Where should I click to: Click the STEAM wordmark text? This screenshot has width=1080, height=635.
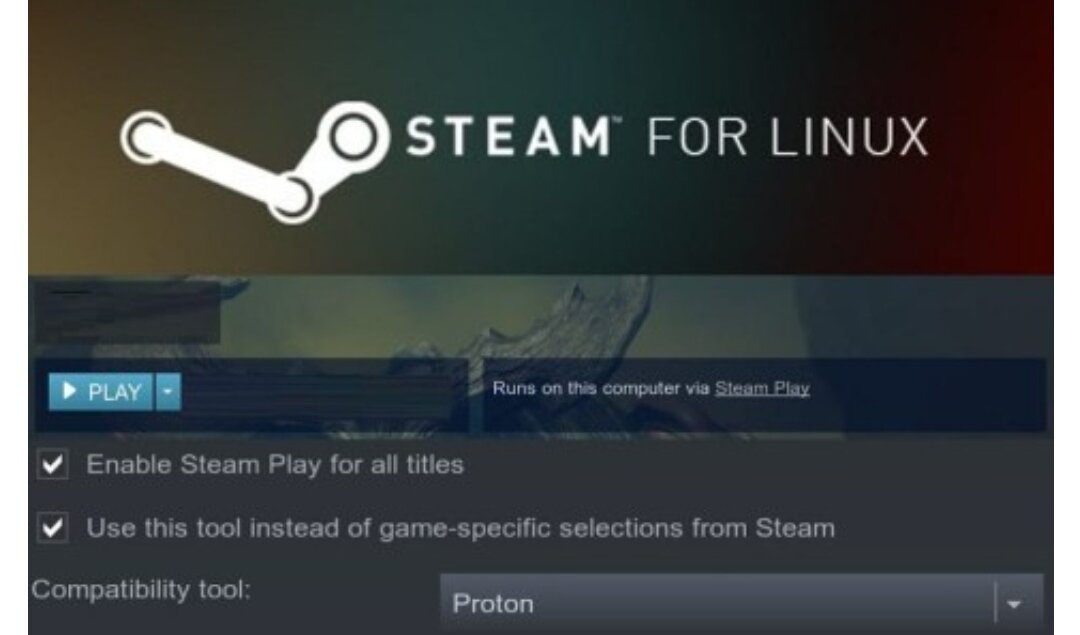(x=508, y=136)
